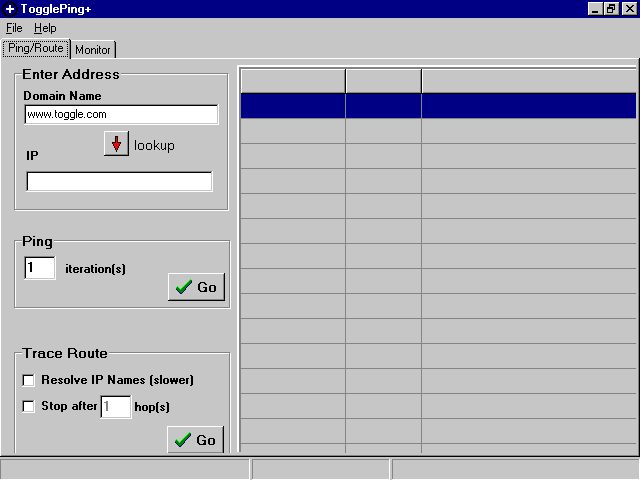
Task: Click the TogglePing+ title bar app icon
Action: coord(9,8)
